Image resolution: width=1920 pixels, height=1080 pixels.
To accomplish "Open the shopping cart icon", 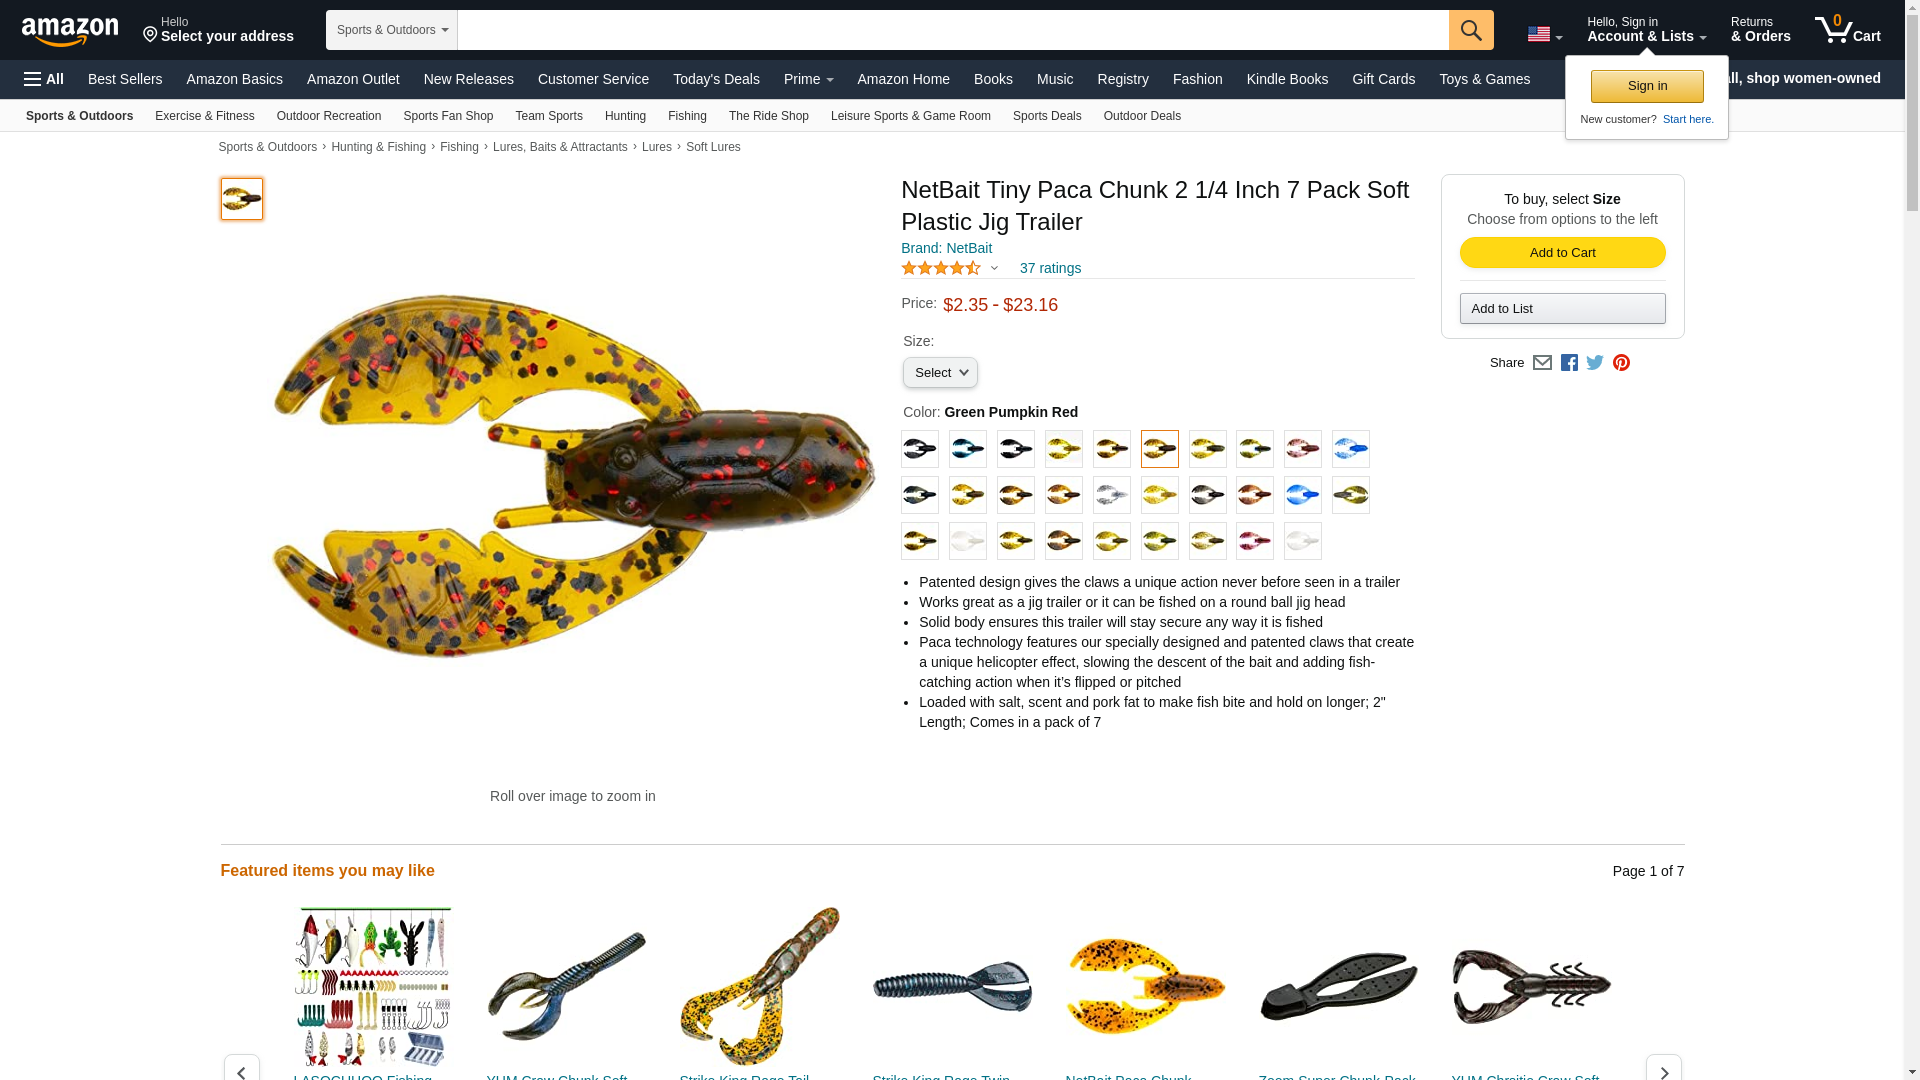I will [1848, 30].
